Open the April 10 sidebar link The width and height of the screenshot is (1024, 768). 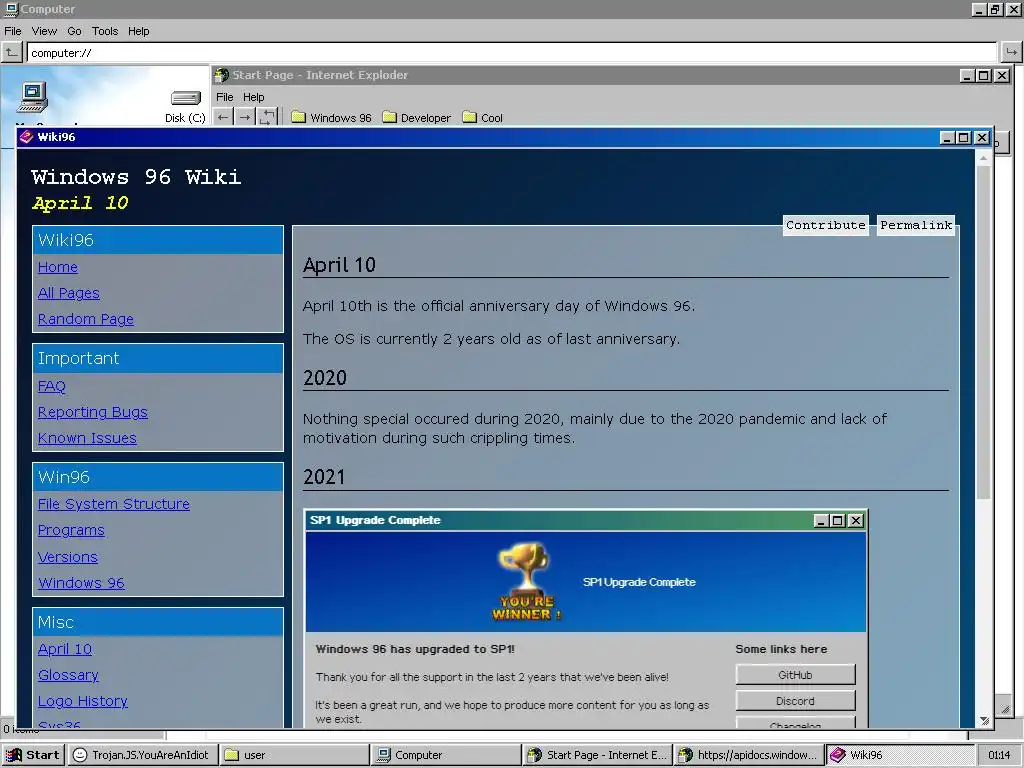[x=65, y=649]
